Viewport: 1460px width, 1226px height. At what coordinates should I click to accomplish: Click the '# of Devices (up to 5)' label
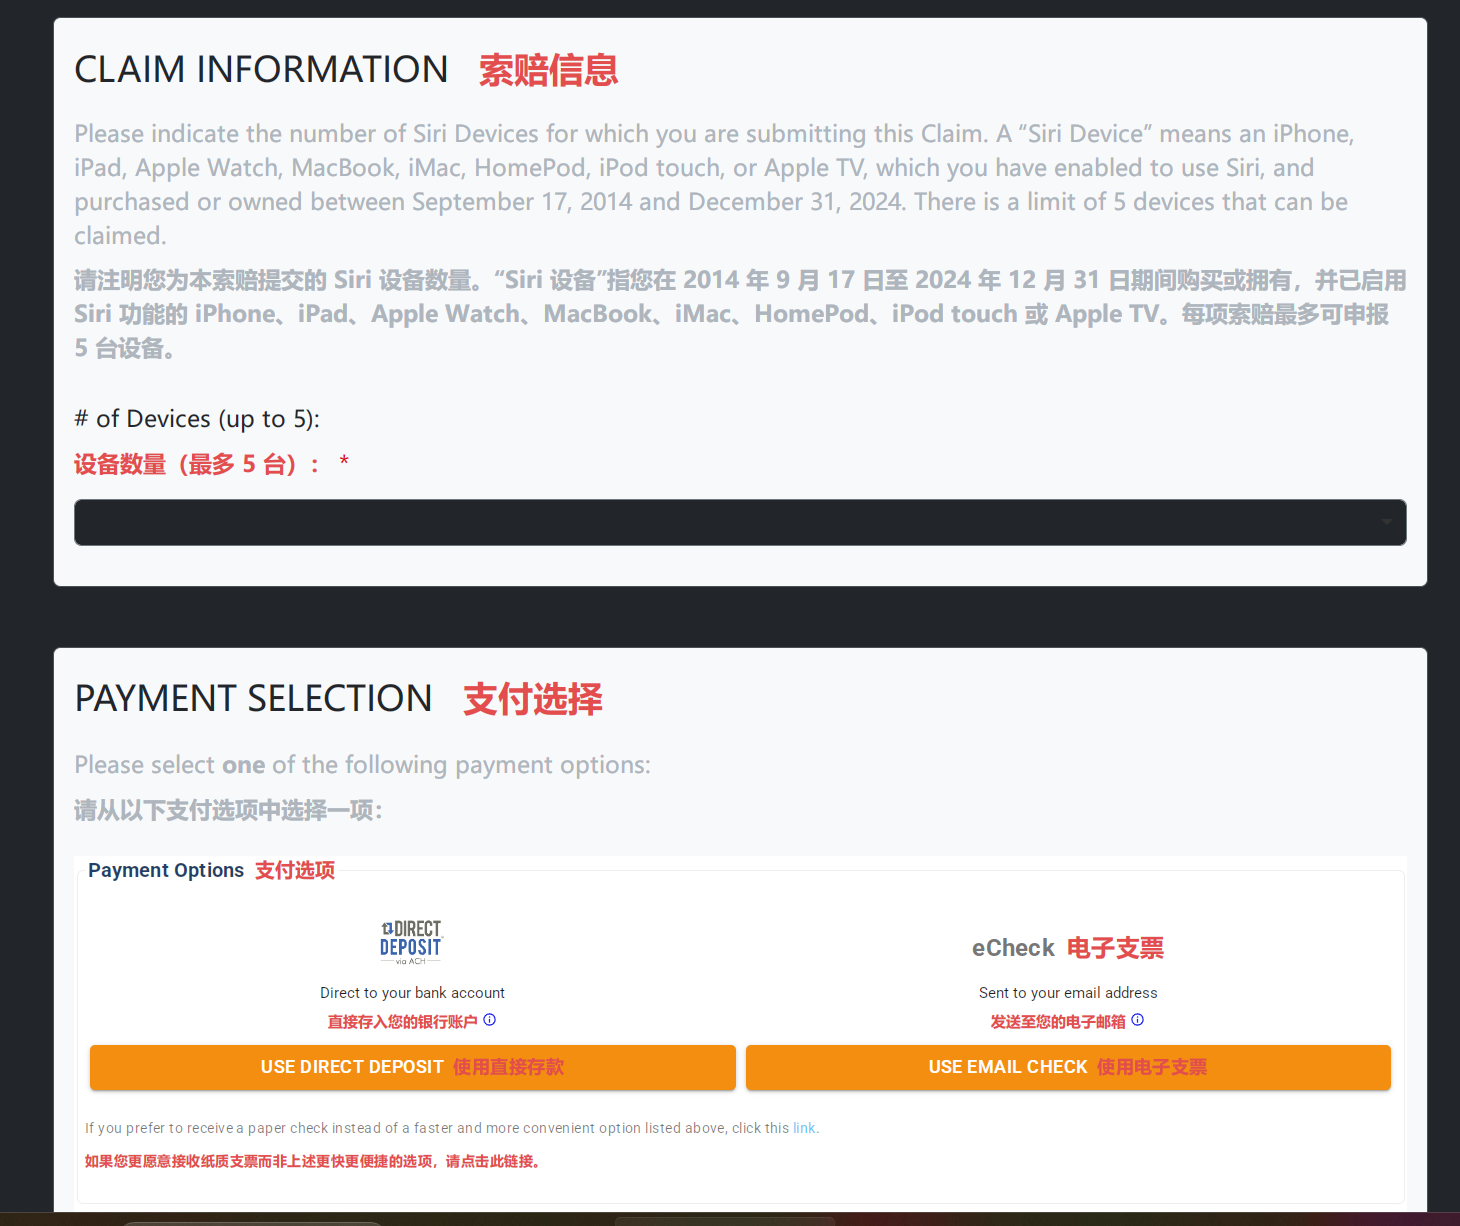coord(197,419)
